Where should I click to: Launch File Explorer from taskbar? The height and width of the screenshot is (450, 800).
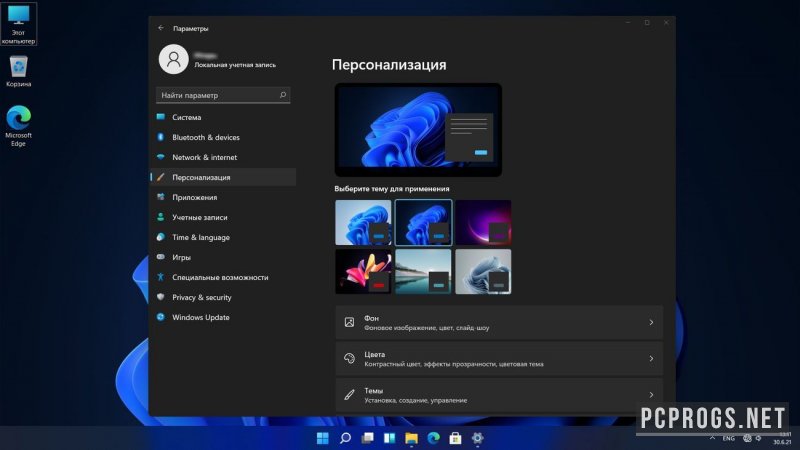[411, 438]
